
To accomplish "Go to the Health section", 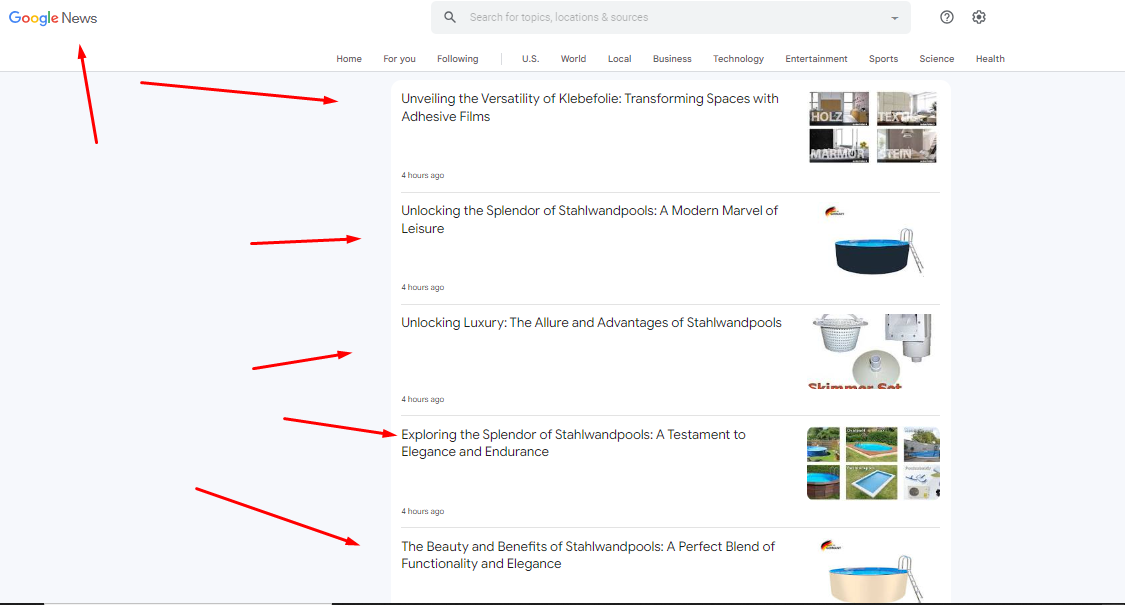I will tap(990, 59).
